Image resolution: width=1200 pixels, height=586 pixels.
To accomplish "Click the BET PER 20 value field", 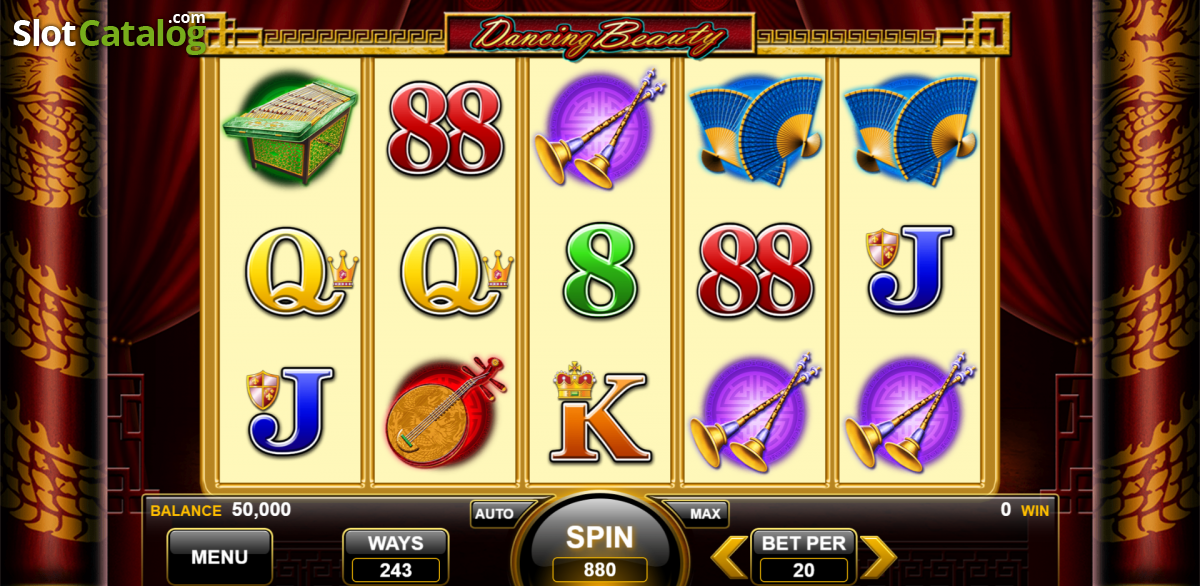I will (x=804, y=570).
